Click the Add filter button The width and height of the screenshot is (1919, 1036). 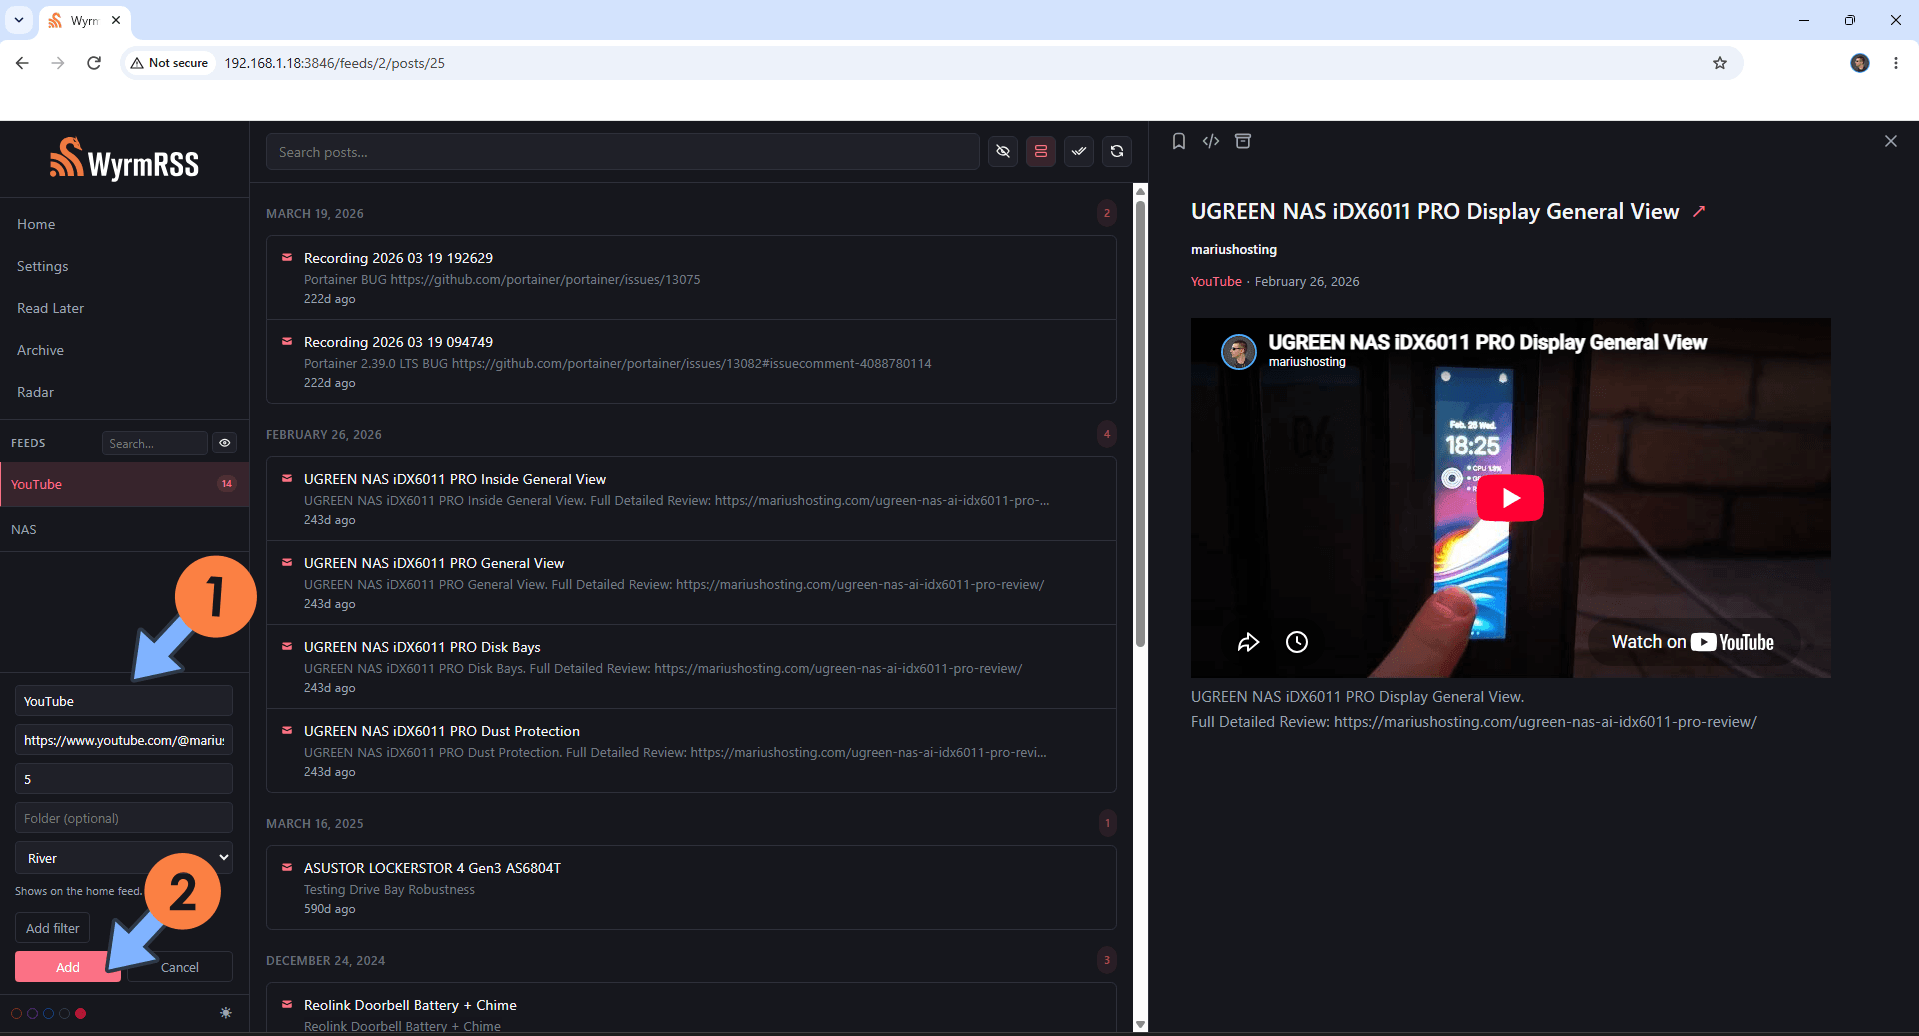pos(53,928)
